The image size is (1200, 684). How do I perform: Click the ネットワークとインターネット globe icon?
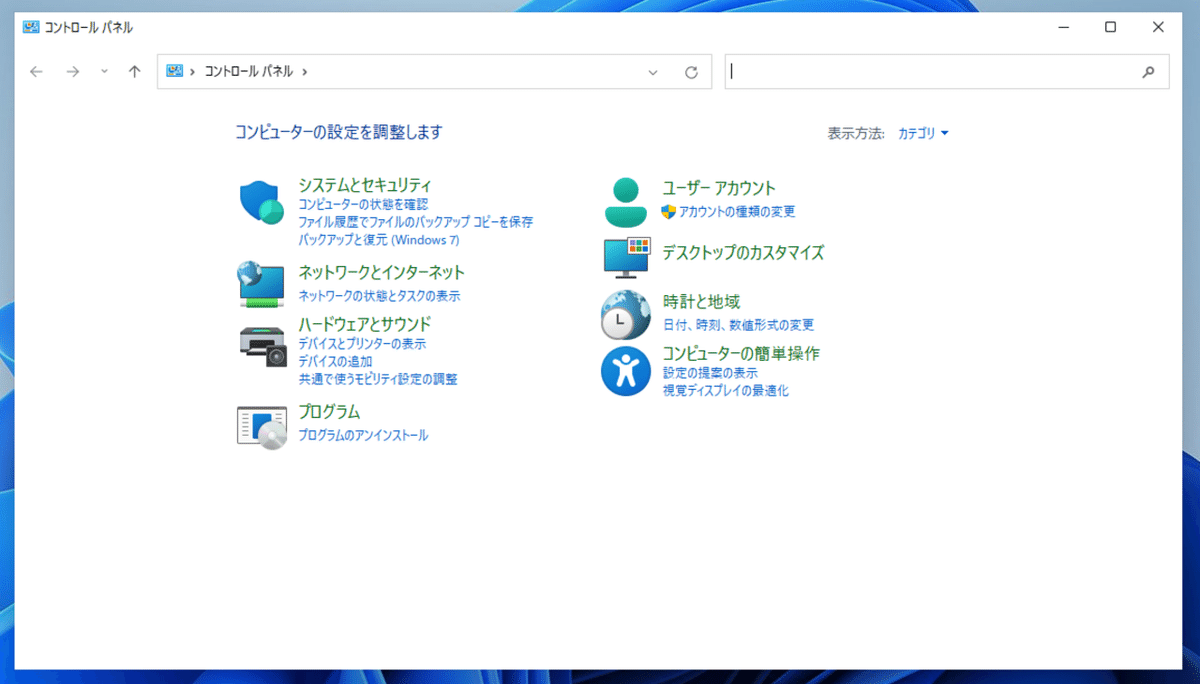(262, 284)
